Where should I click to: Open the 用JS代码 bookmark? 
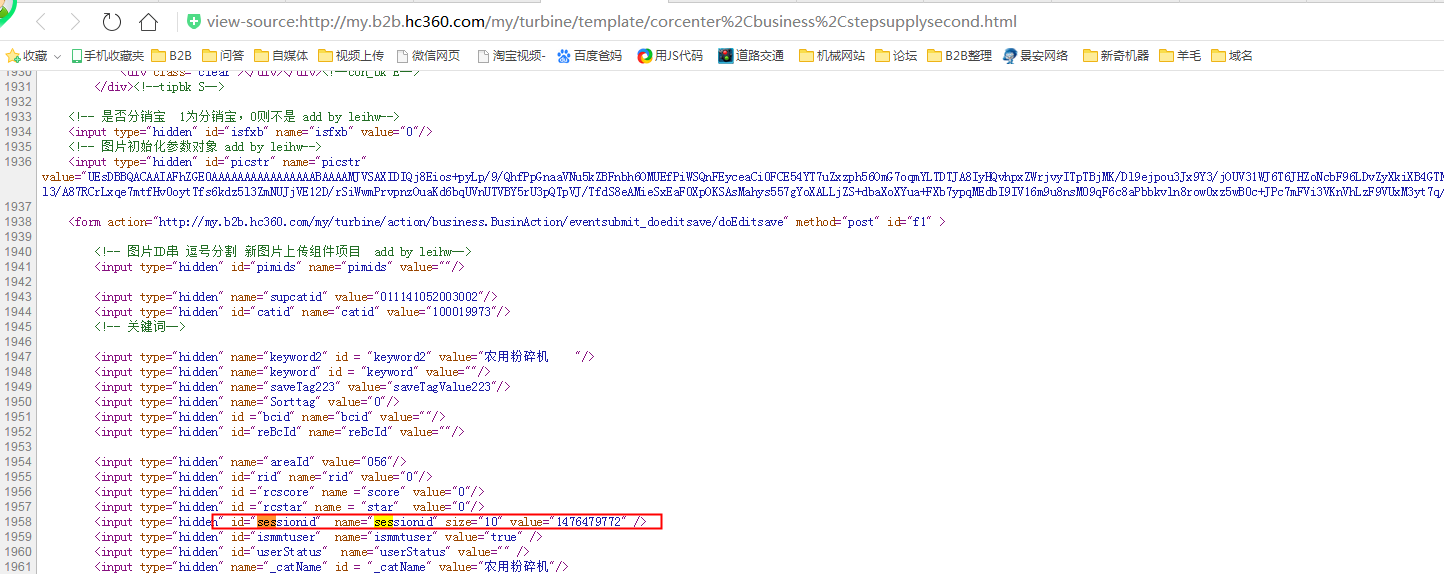coord(670,56)
